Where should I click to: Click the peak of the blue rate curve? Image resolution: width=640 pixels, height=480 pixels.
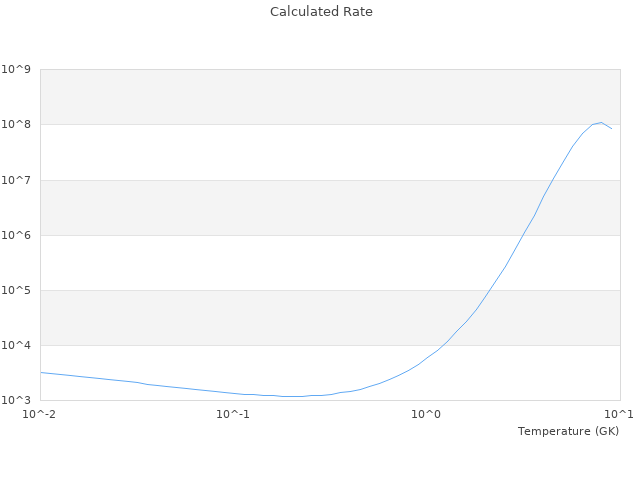(x=602, y=123)
